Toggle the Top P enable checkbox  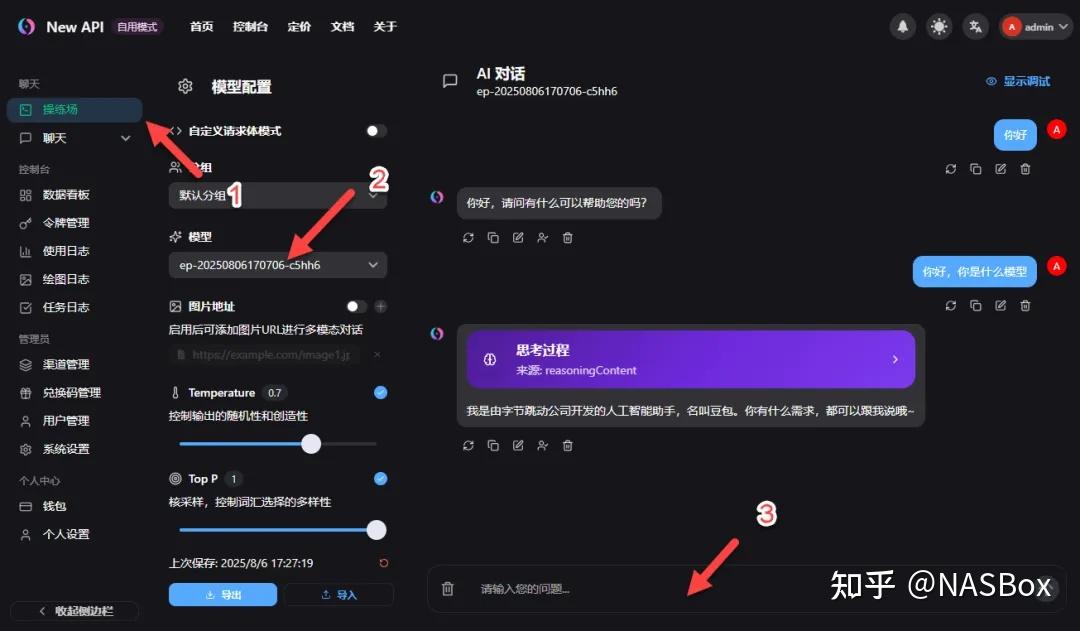click(380, 479)
